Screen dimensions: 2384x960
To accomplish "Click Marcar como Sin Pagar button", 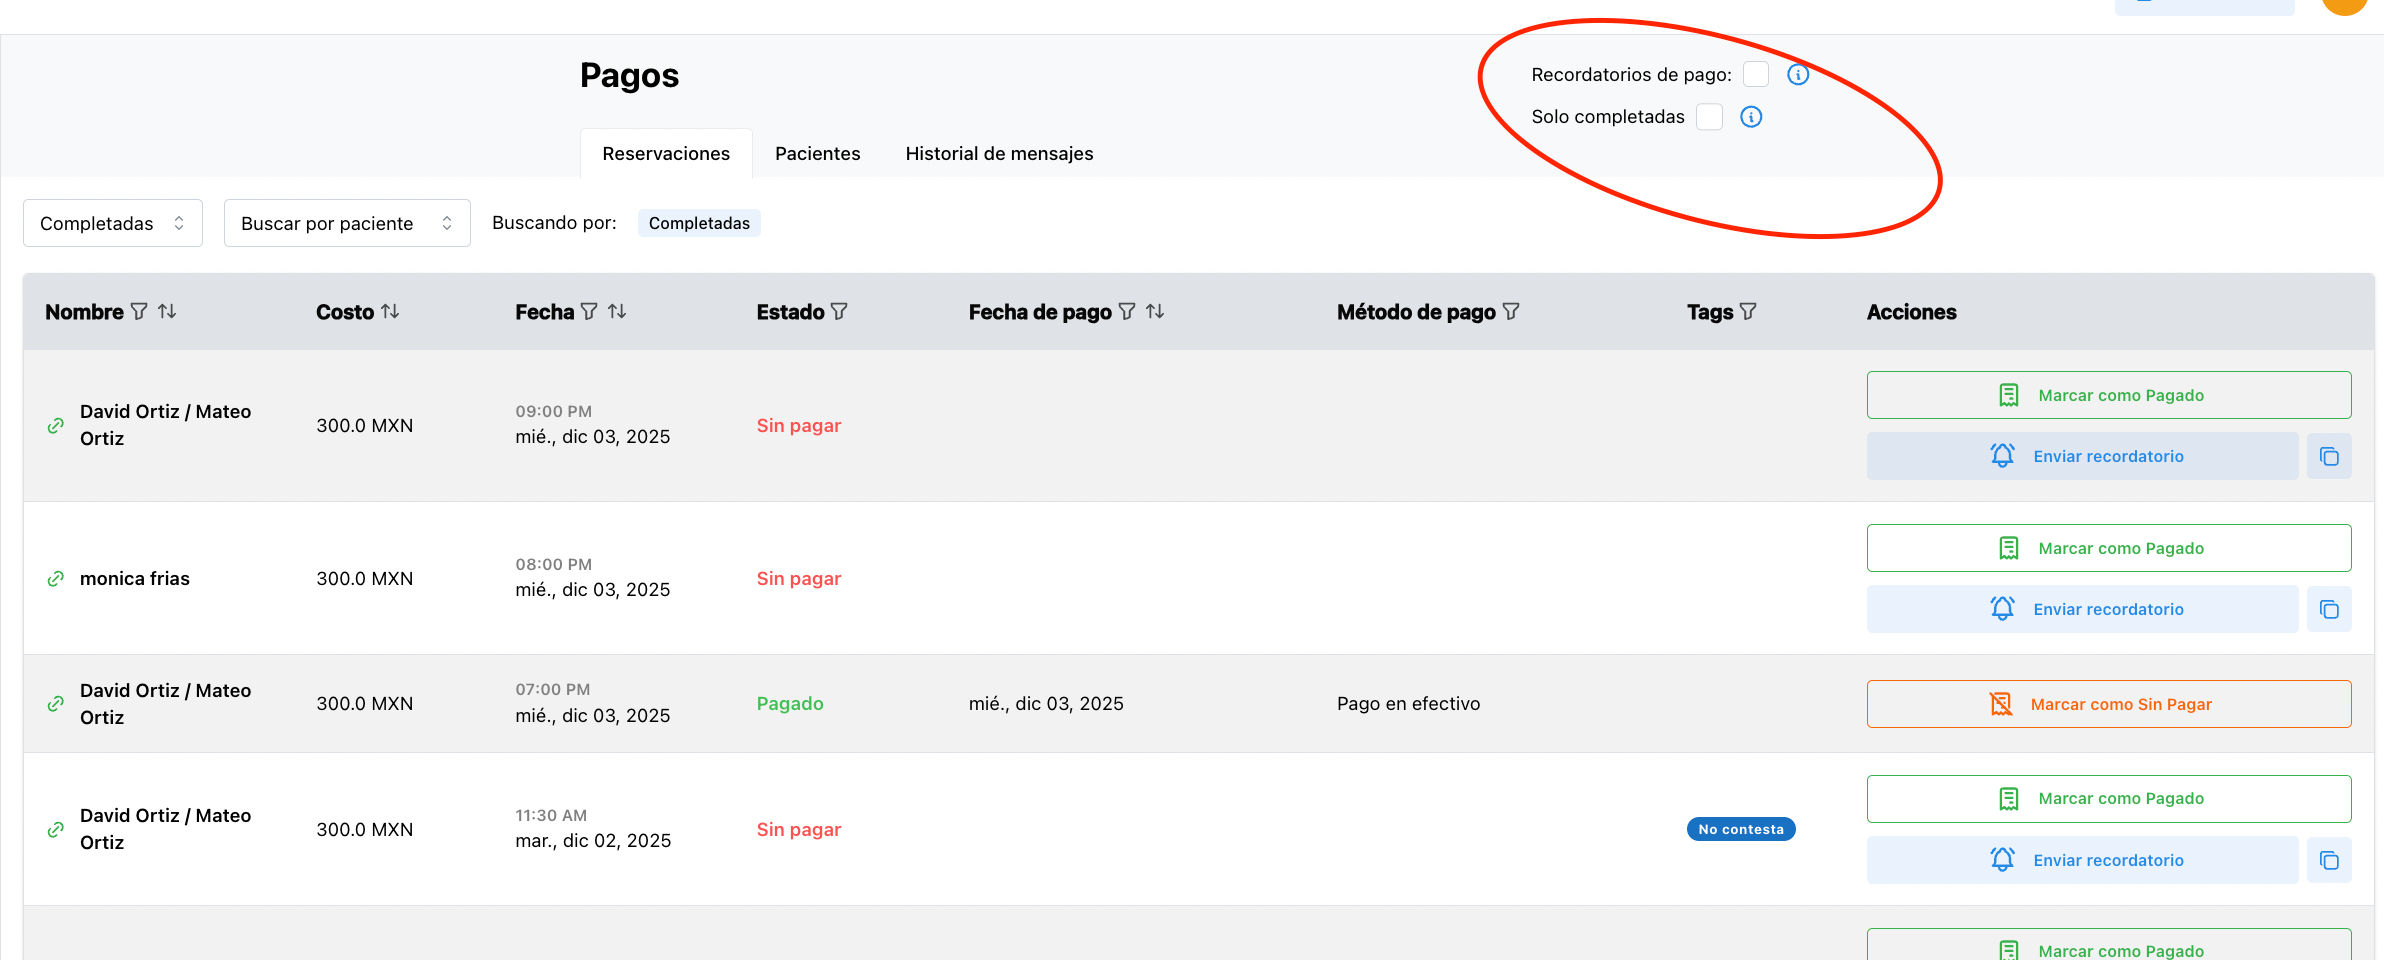I will point(2108,704).
